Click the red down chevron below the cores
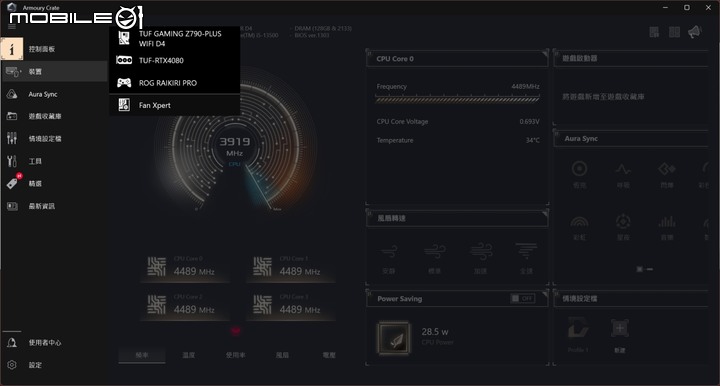This screenshot has height=386, width=720. [236, 331]
